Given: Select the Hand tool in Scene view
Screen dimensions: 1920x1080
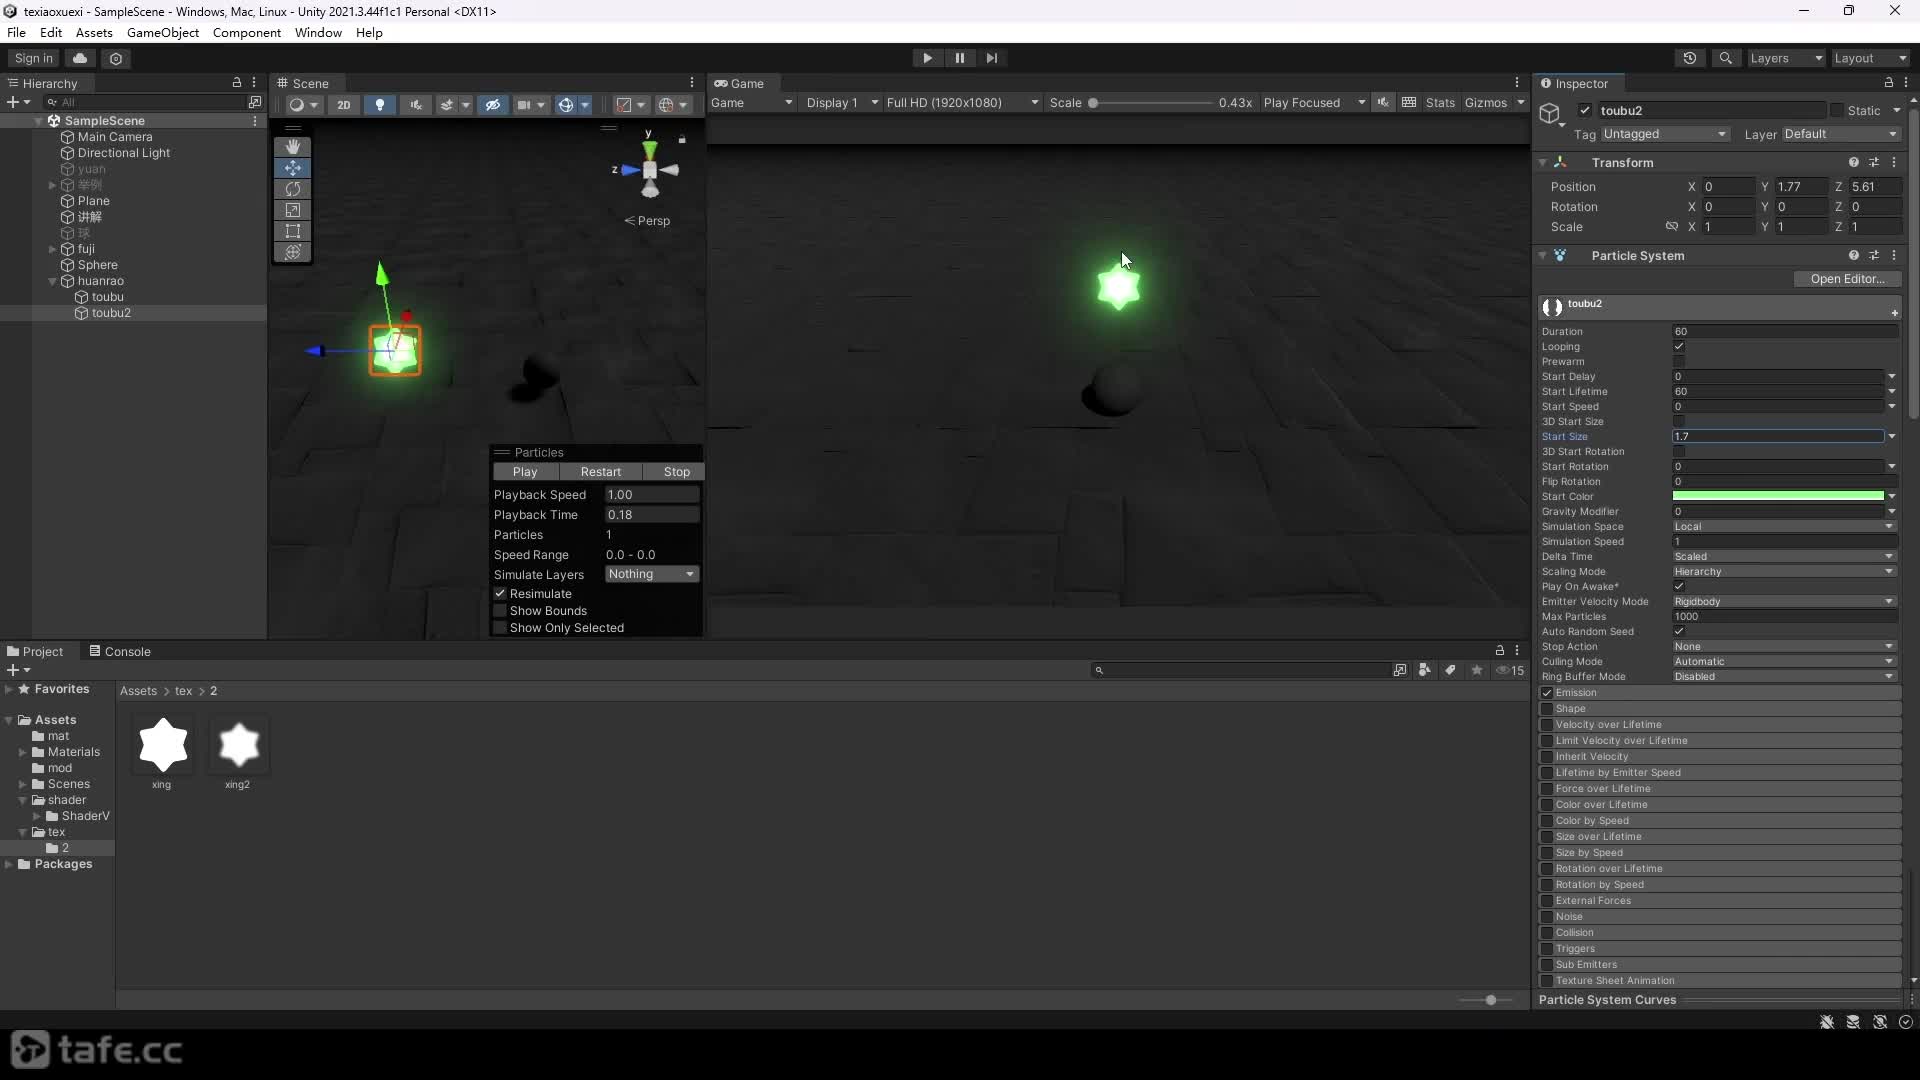Looking at the screenshot, I should pyautogui.click(x=293, y=146).
